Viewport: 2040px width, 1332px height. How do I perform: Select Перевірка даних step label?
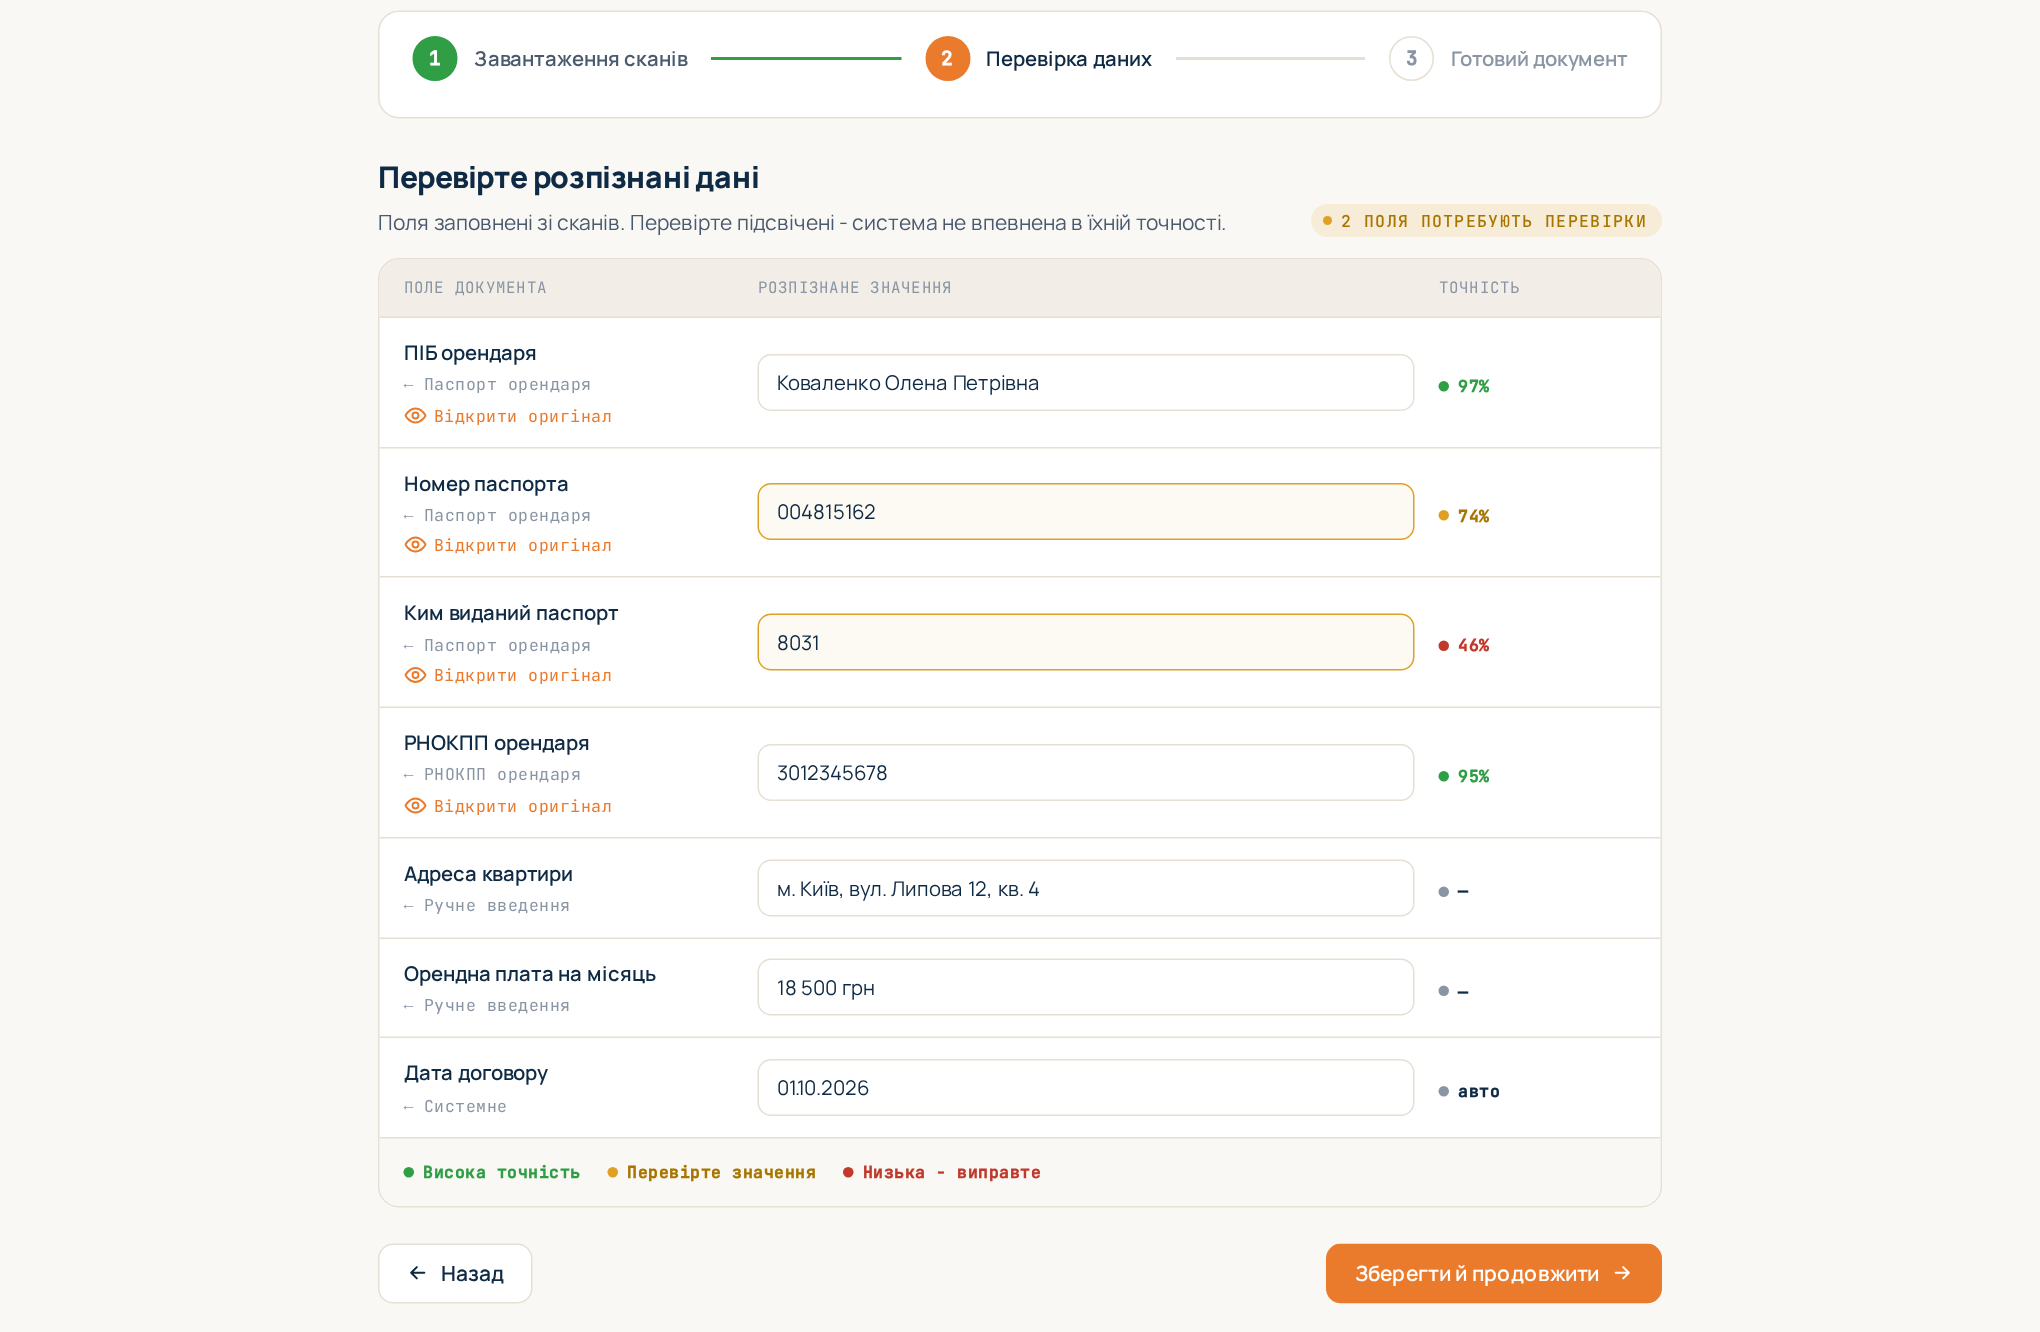(1068, 59)
